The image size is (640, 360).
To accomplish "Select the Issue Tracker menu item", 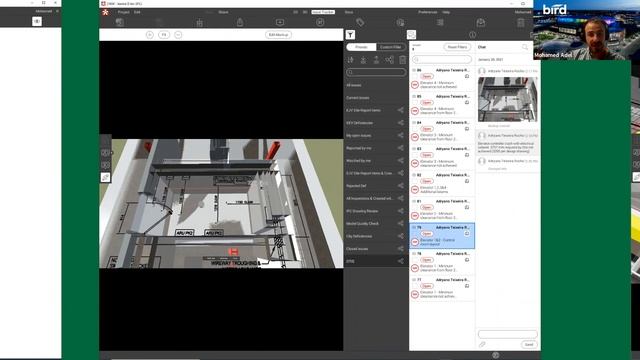I will click(323, 12).
